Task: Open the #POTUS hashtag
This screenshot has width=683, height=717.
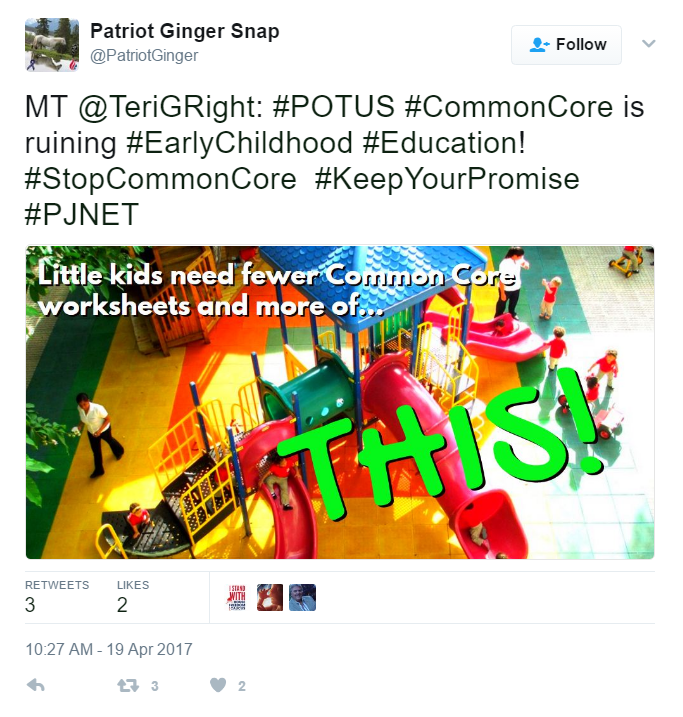Action: 333,107
